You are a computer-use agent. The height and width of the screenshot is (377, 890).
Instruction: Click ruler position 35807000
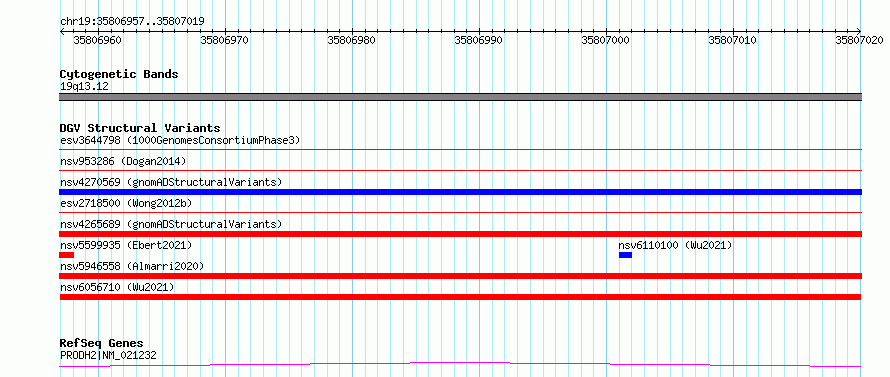click(x=606, y=40)
